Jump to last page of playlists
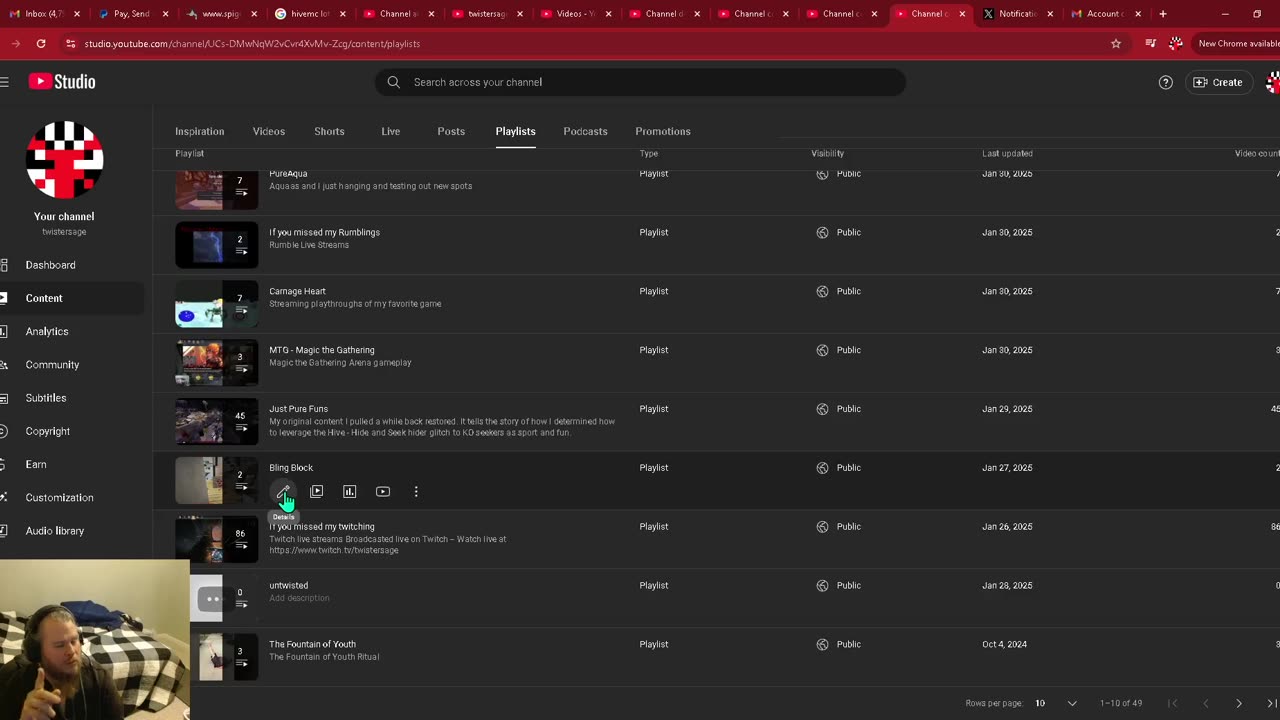This screenshot has height=720, width=1280. 1271,703
